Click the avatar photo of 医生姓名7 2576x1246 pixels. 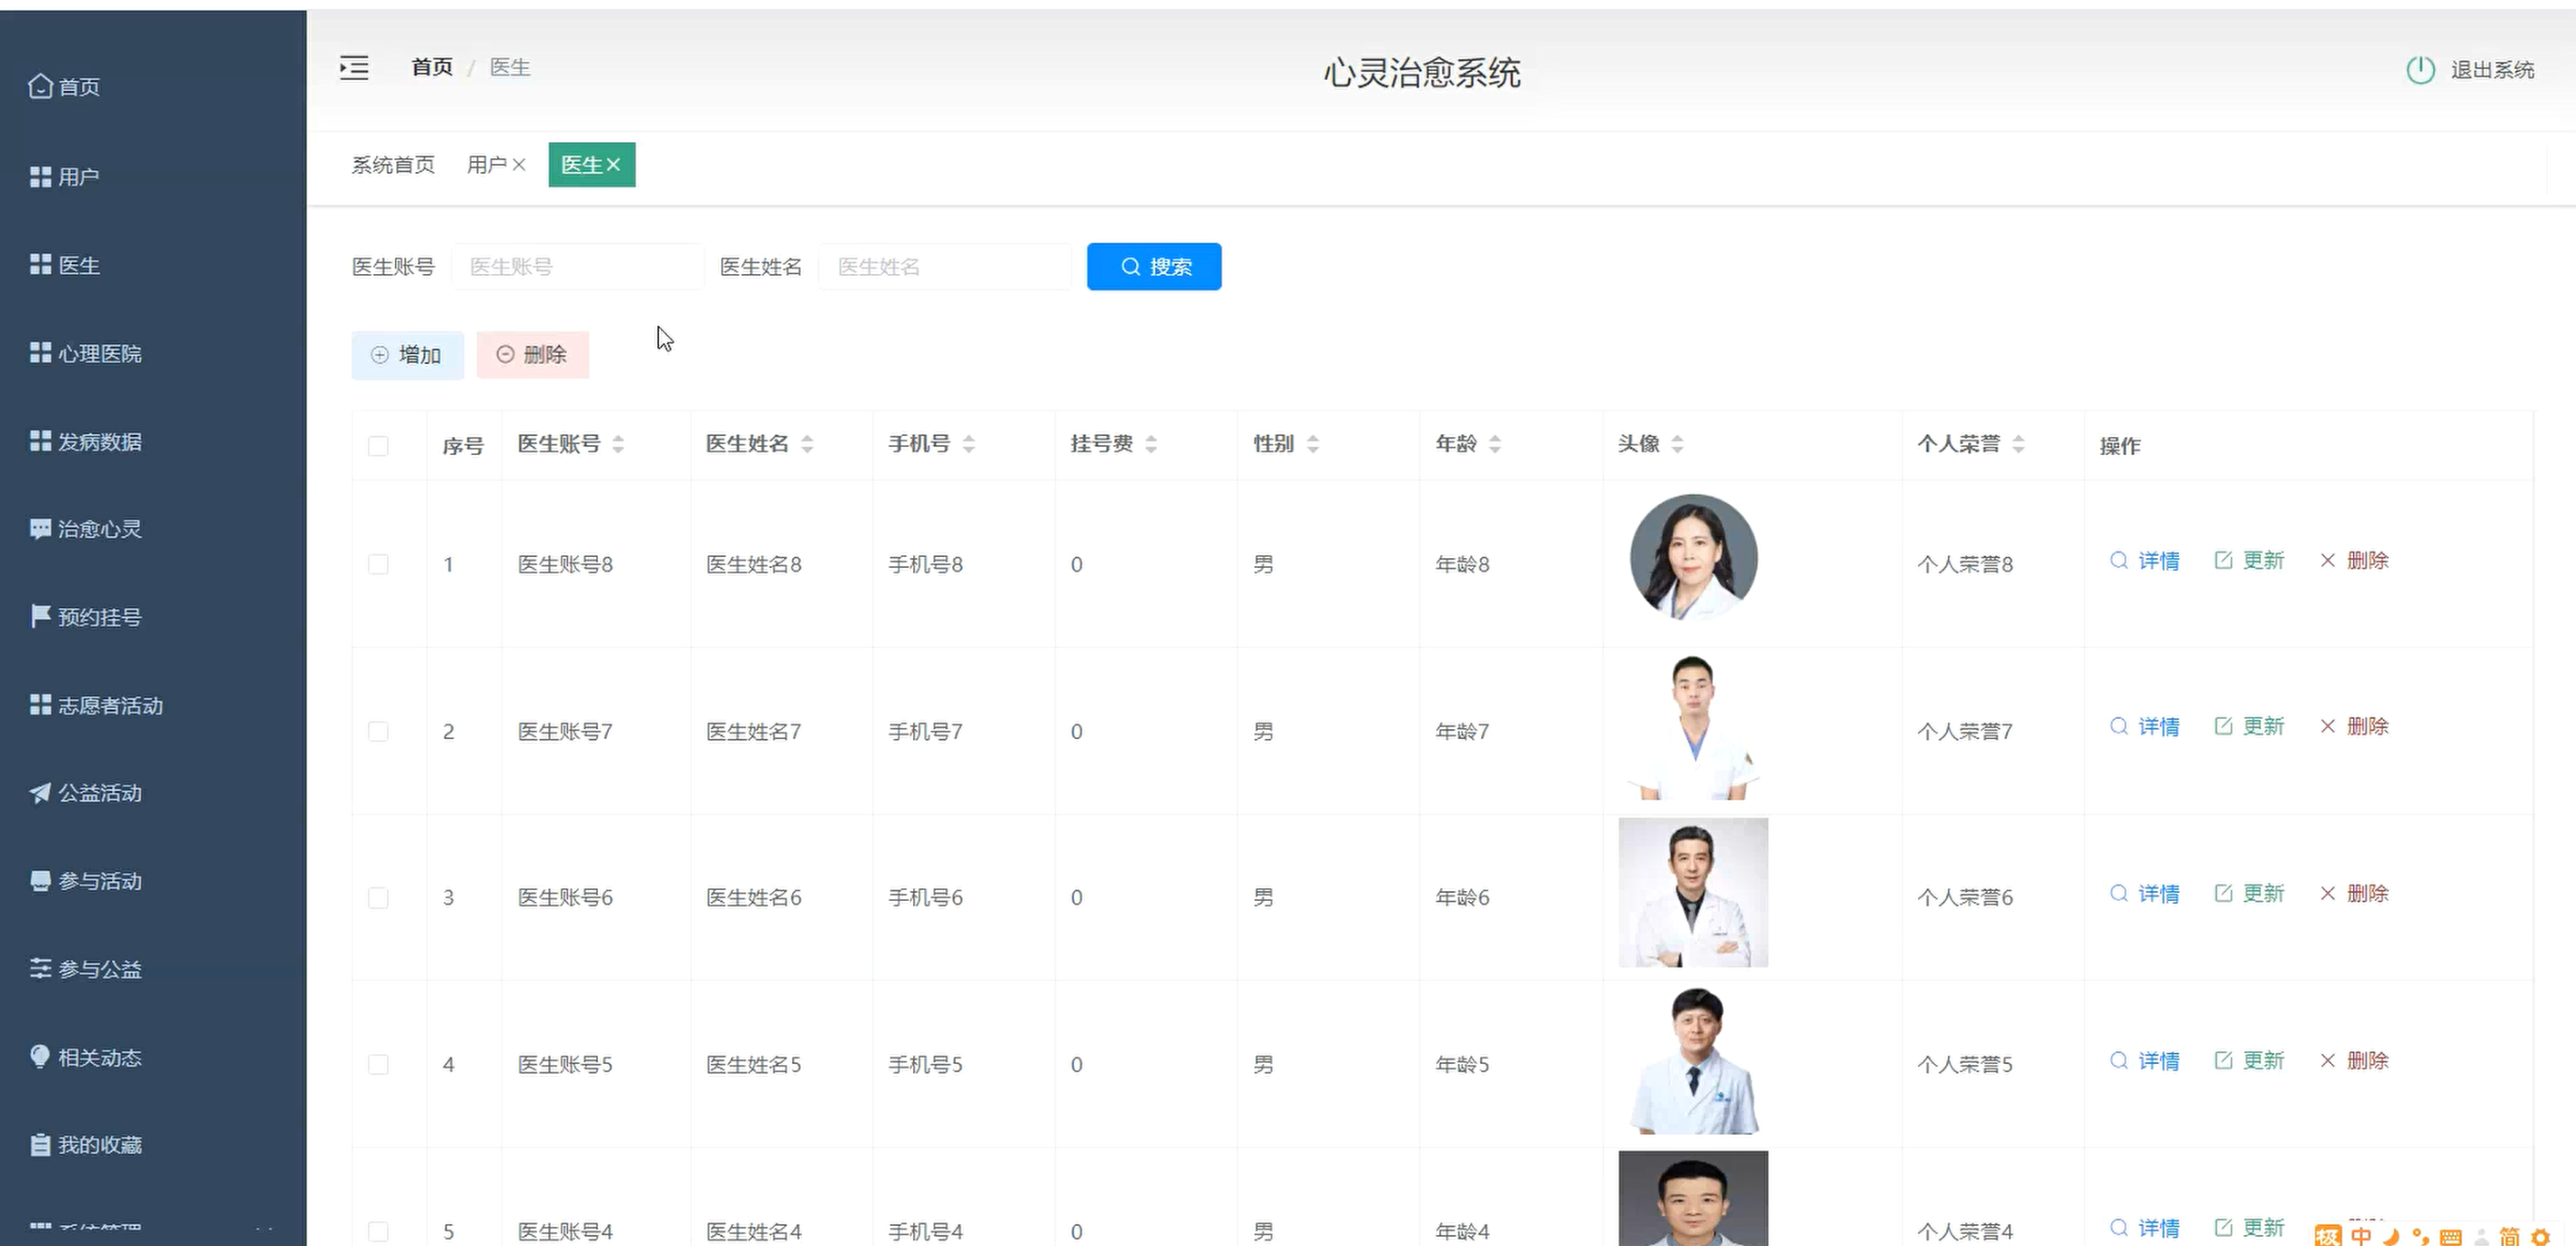[1693, 727]
